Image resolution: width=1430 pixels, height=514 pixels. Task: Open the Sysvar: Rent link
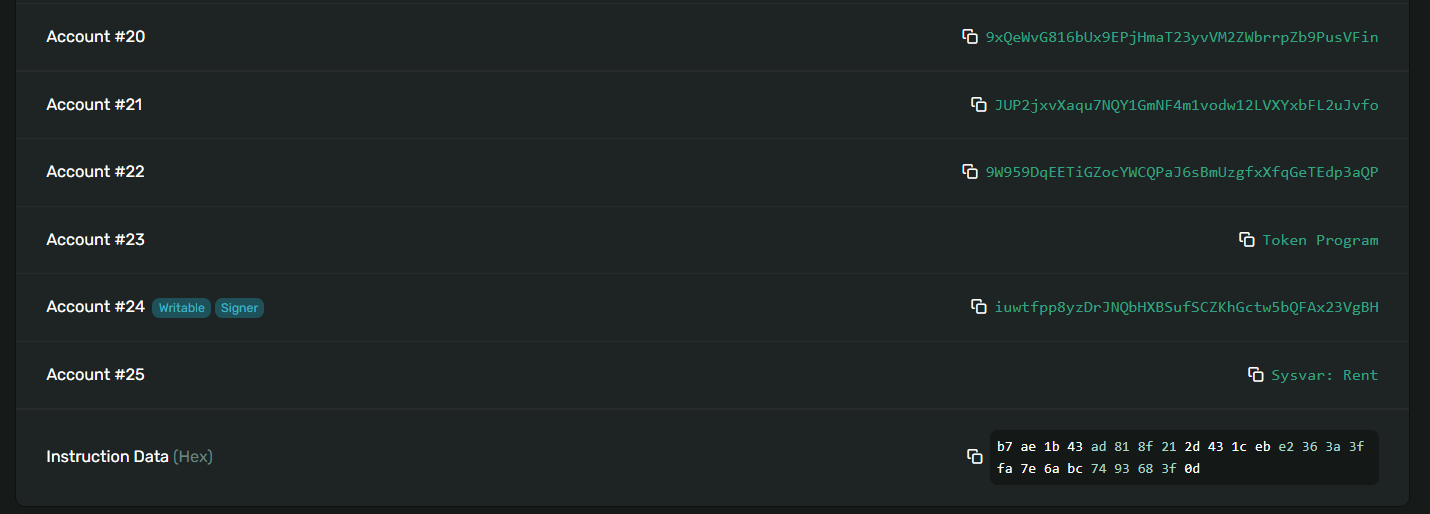pyautogui.click(x=1324, y=375)
